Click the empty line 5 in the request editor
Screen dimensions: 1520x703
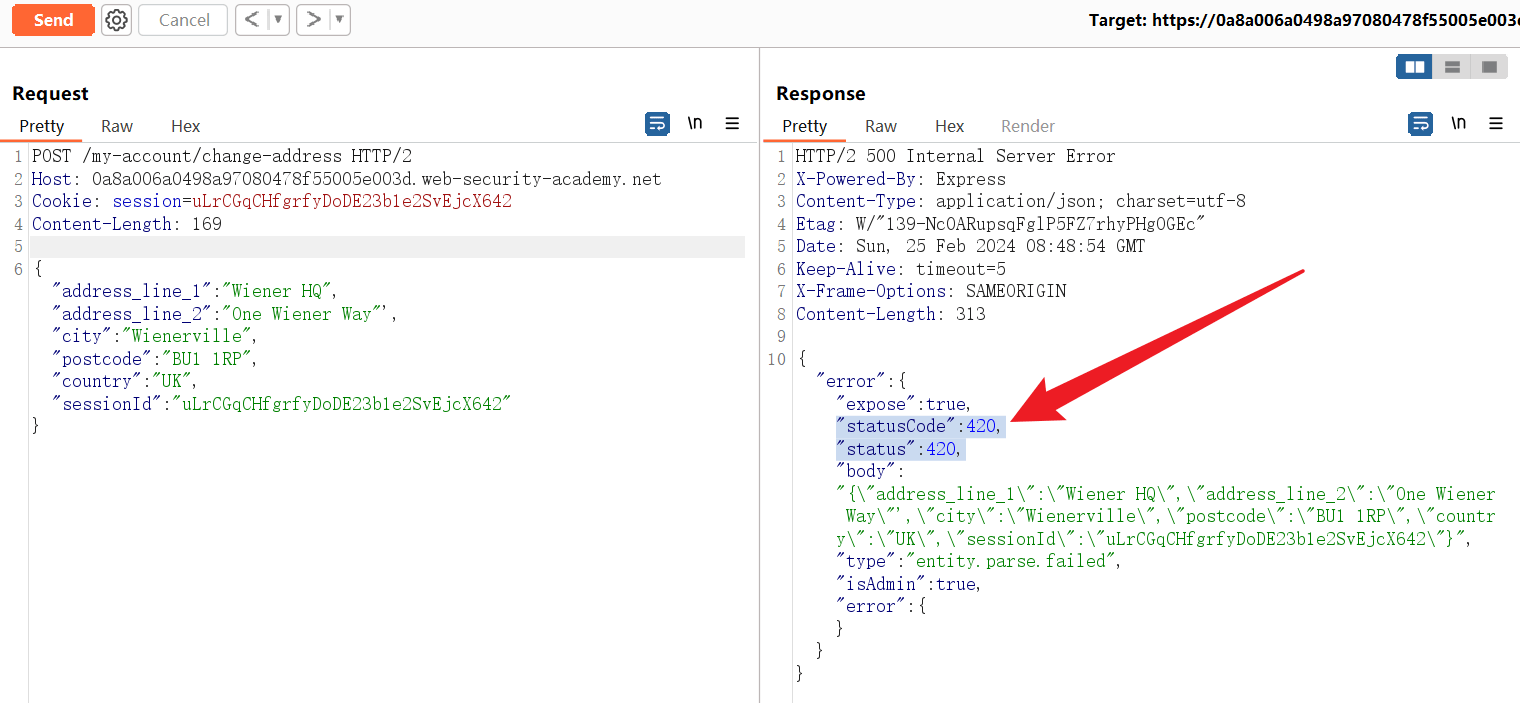click(388, 247)
